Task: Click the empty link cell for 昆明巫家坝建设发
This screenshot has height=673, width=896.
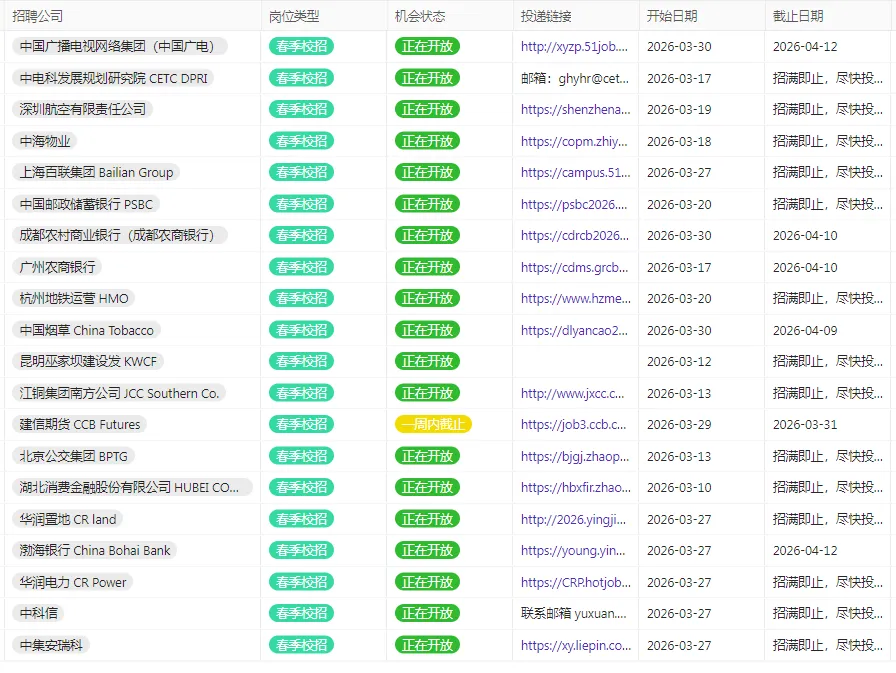Action: point(575,361)
